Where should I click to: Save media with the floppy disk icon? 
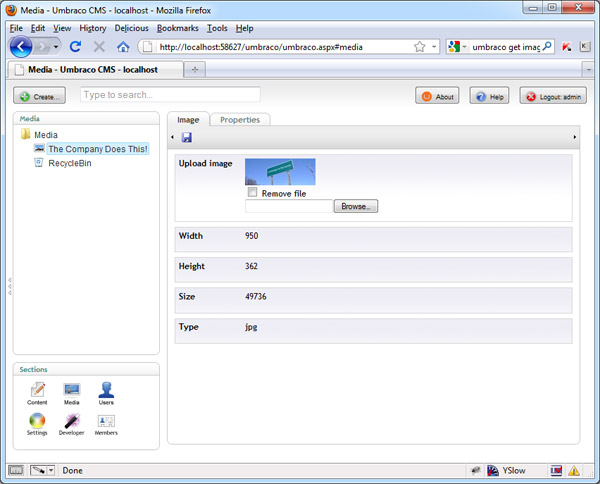pyautogui.click(x=187, y=137)
